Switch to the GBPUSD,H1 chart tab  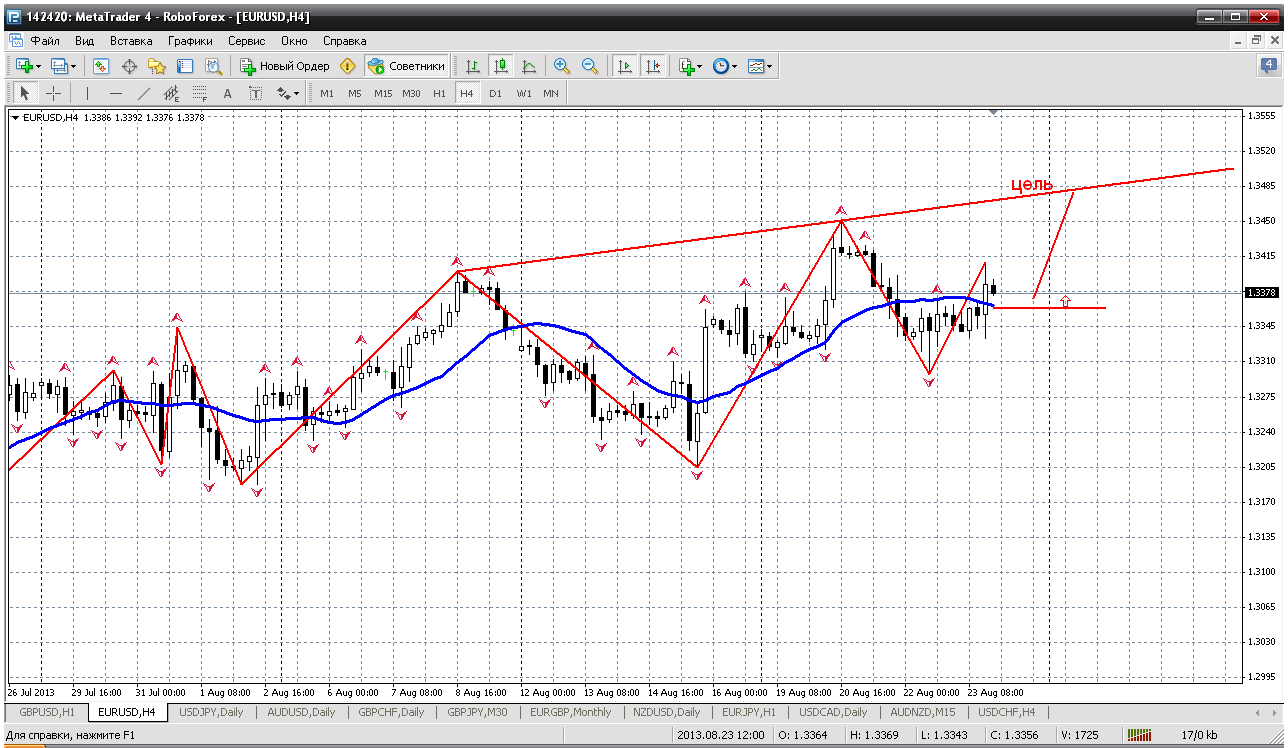click(46, 712)
